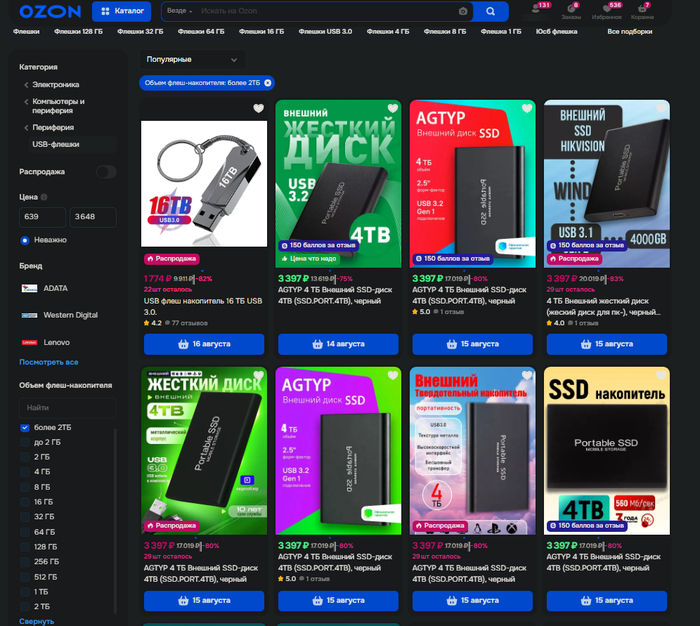Open HIKVISION '4 ТБ Внешний жесткий диск' title
Image resolution: width=700 pixels, height=626 pixels.
(x=604, y=306)
